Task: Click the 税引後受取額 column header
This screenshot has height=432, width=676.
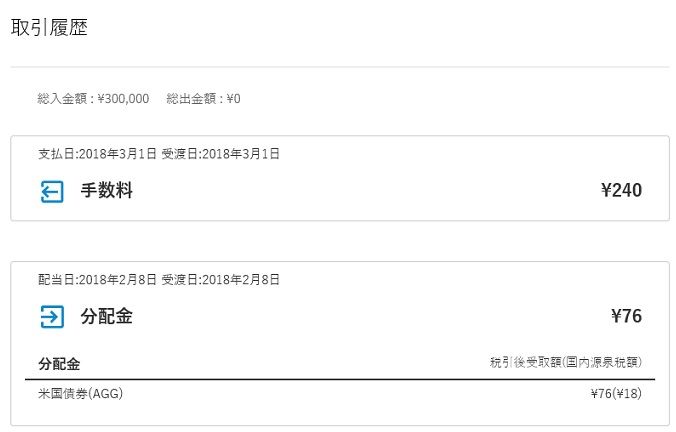Action: 566,362
